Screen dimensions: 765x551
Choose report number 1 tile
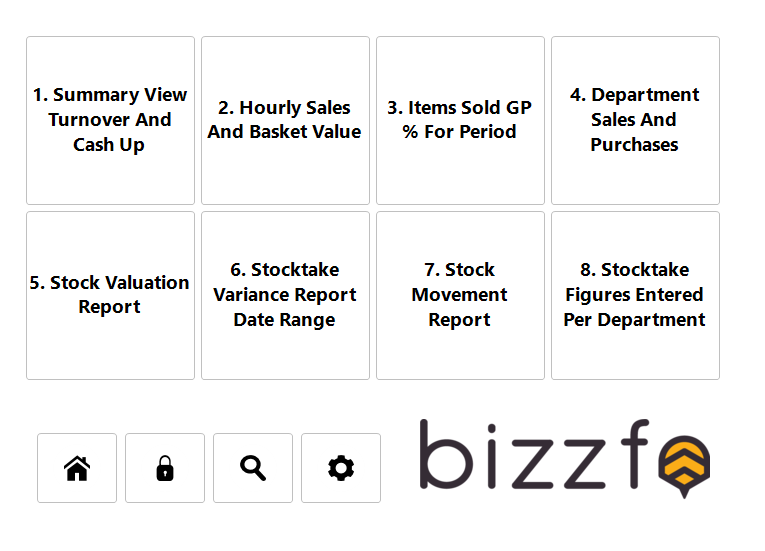click(110, 120)
